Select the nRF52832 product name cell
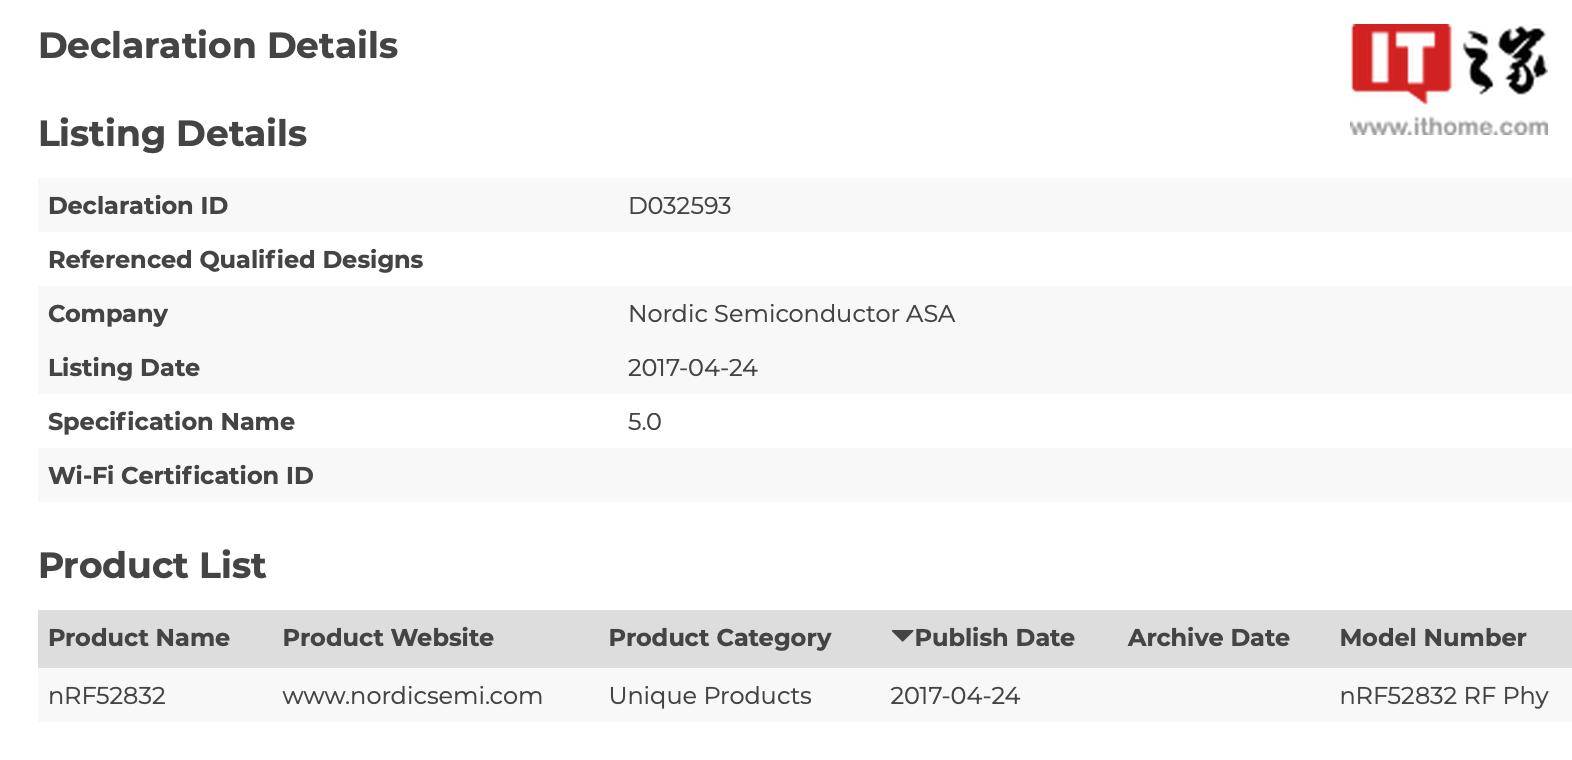1572x760 pixels. tap(107, 696)
